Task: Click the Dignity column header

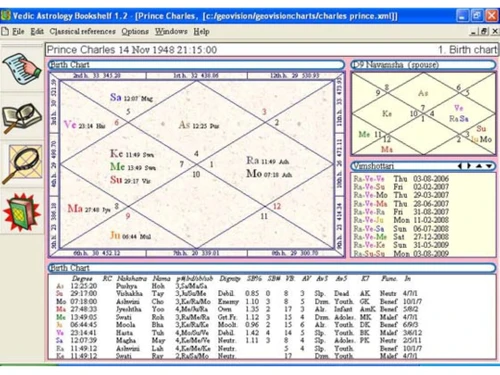Action: [x=229, y=278]
